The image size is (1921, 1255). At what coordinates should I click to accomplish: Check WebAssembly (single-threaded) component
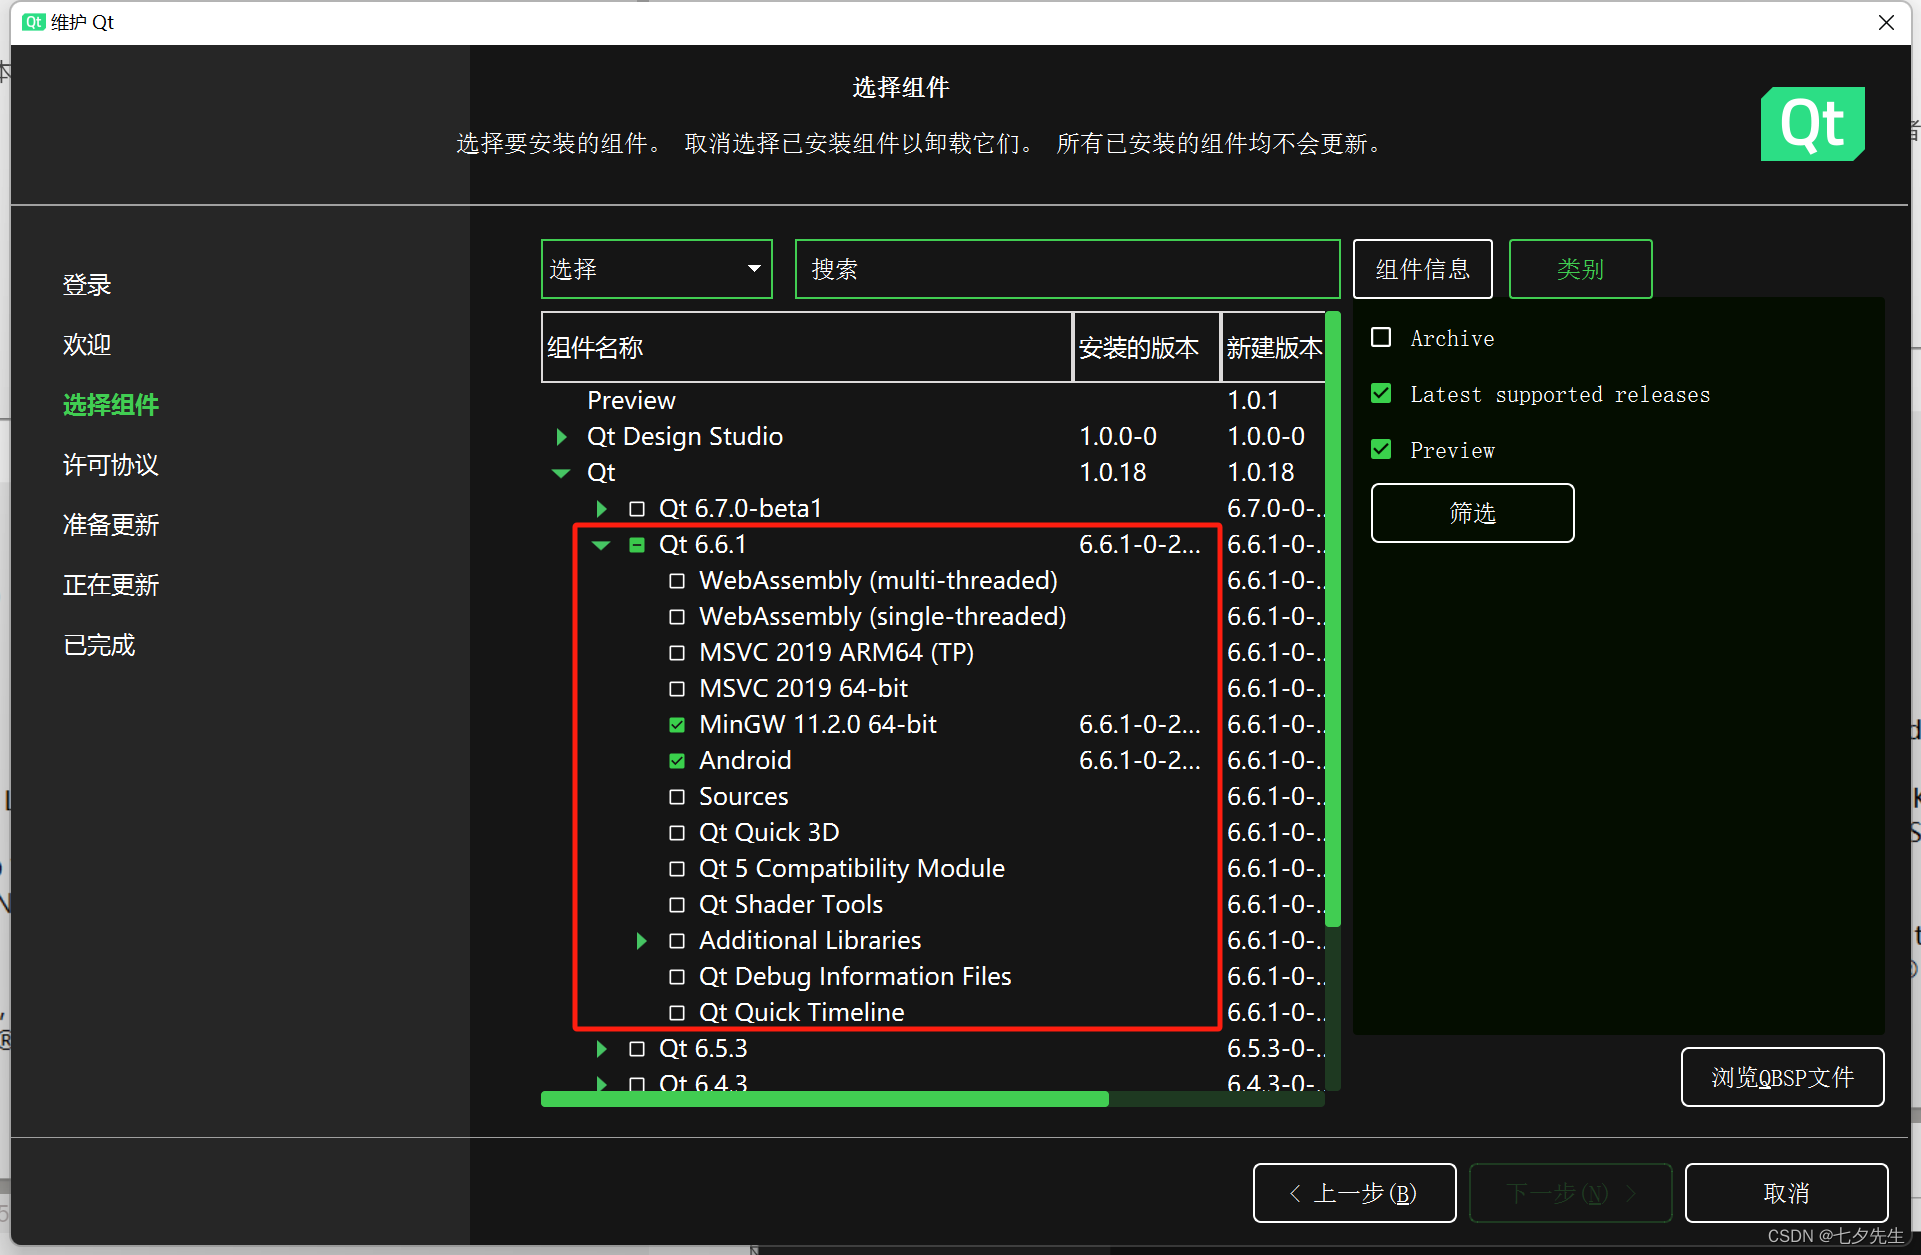[x=677, y=617]
